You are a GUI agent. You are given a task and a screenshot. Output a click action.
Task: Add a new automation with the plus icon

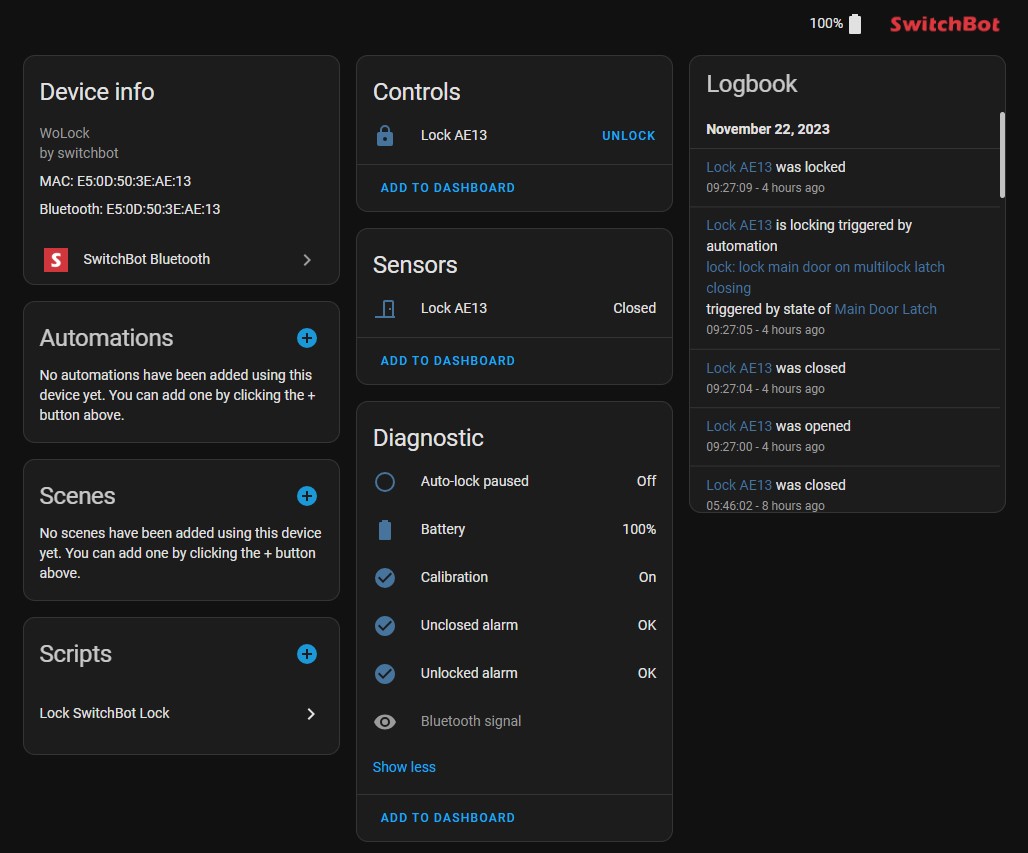coord(307,338)
